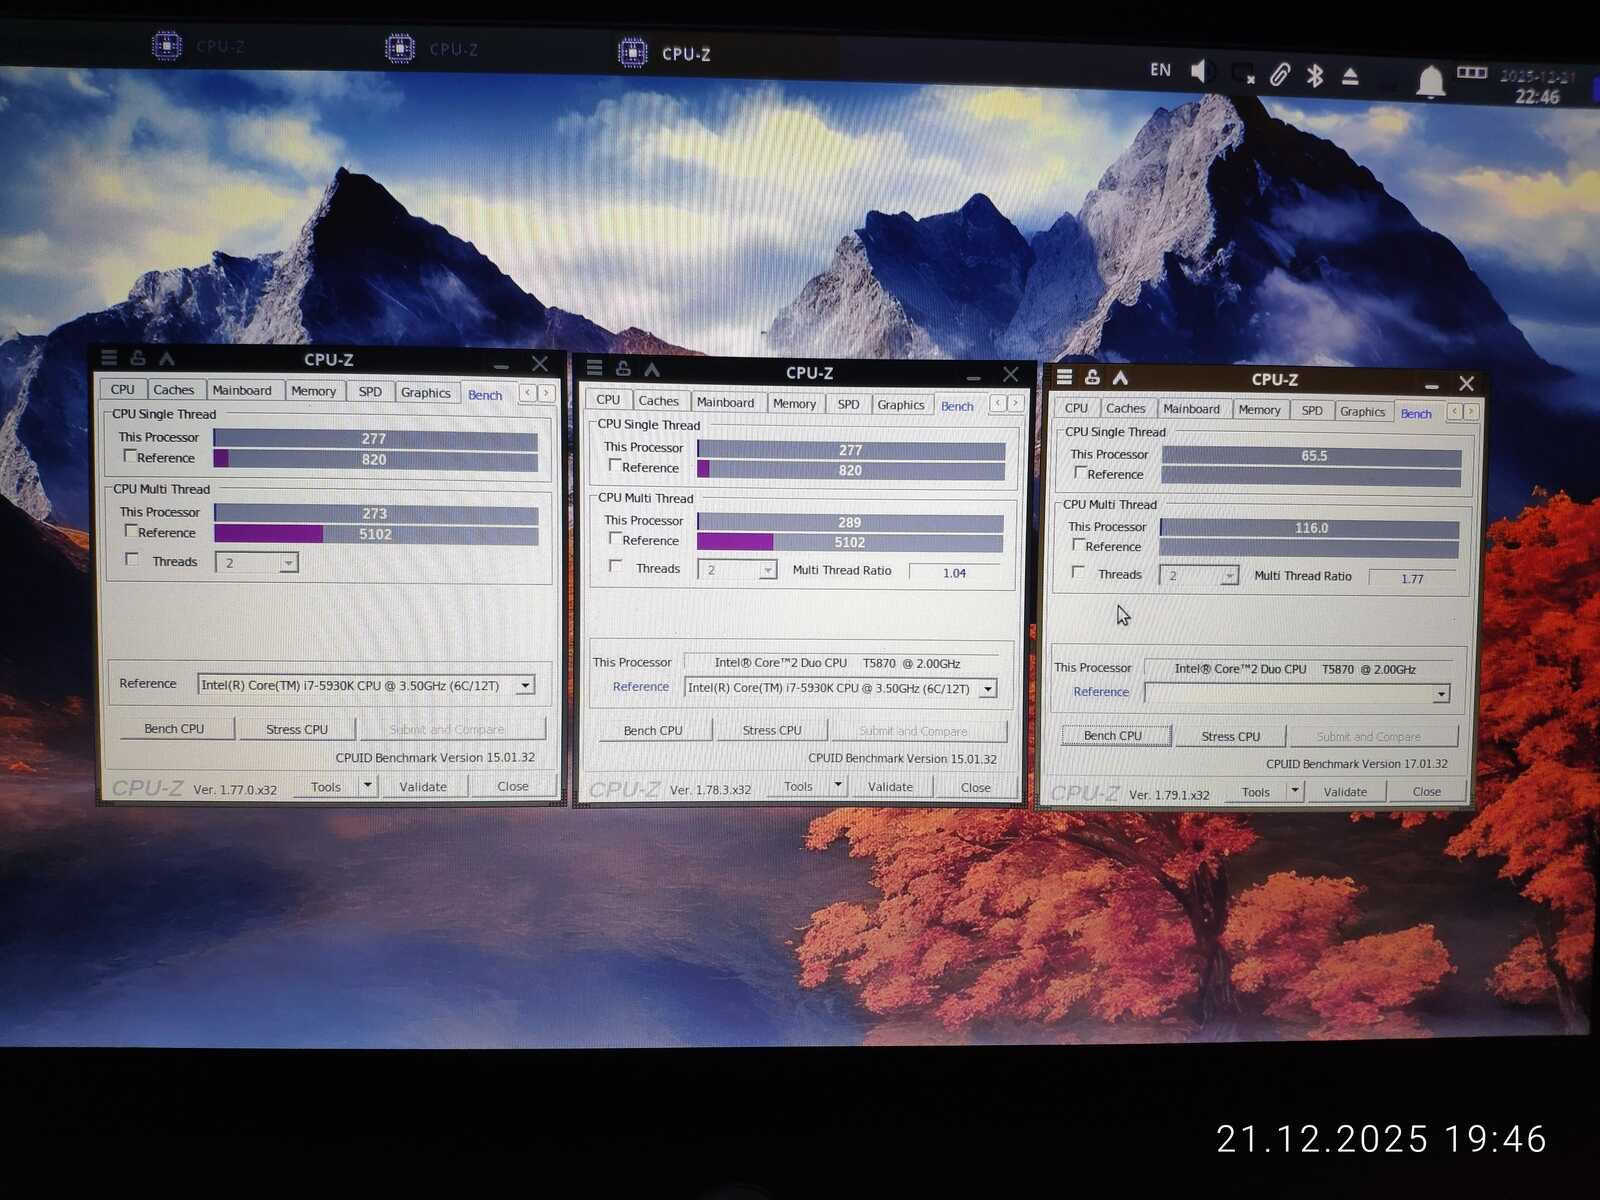The height and width of the screenshot is (1200, 1600).
Task: Tick Single Thread Reference checkbox in CPU-Z 1.77
Action: tap(130, 456)
